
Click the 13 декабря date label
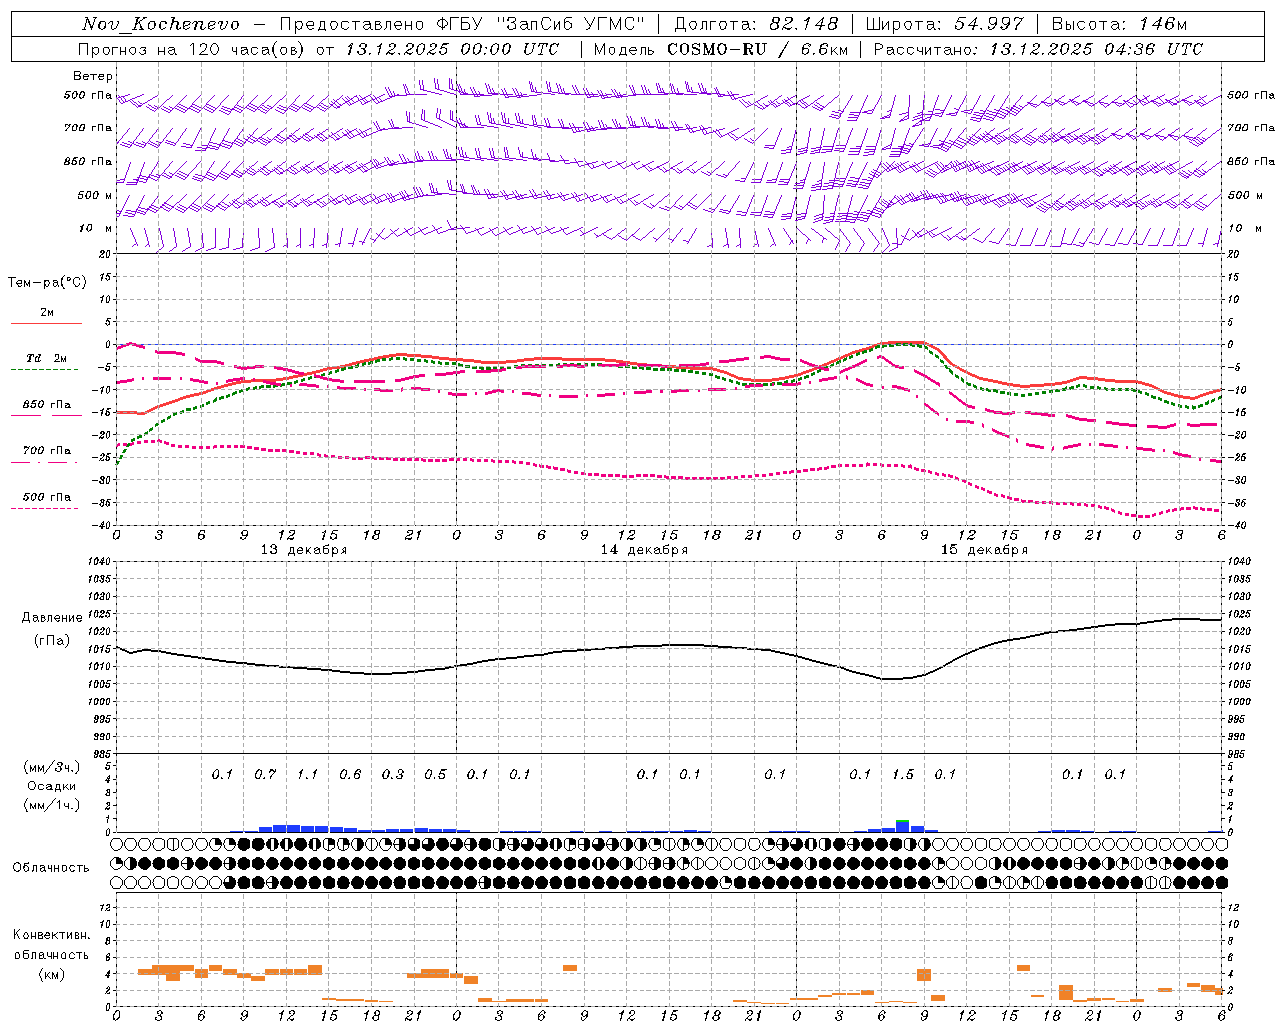pos(304,550)
